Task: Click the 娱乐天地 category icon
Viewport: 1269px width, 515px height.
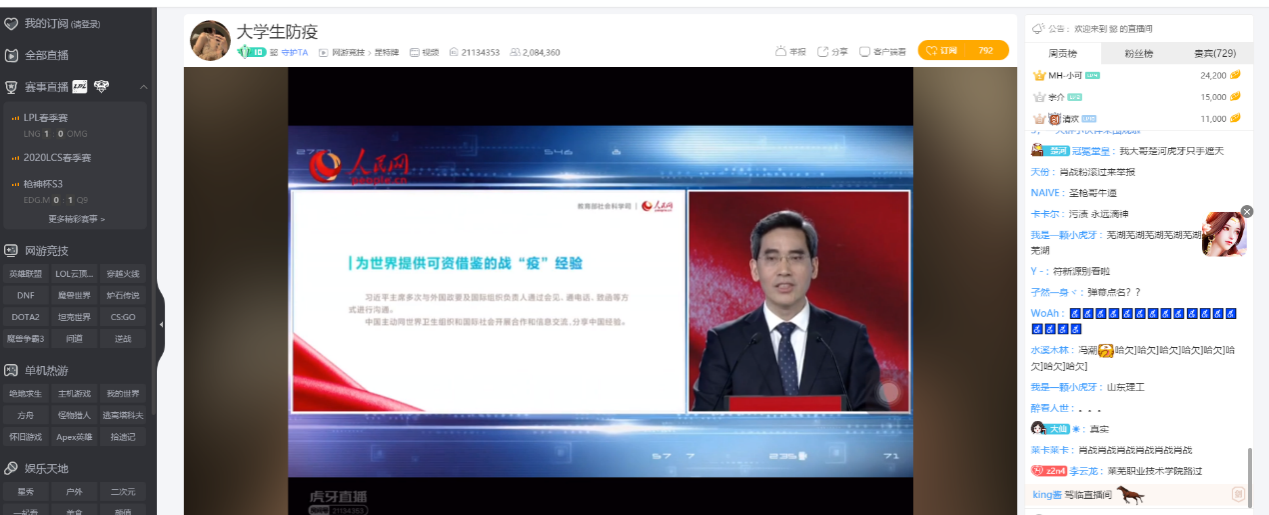Action: coord(12,468)
